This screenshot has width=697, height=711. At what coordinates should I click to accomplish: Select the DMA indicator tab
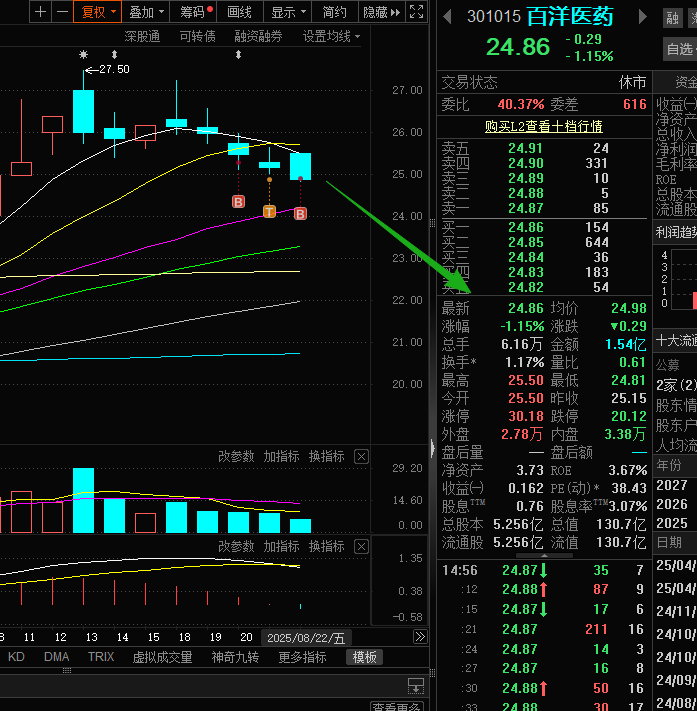(56, 657)
